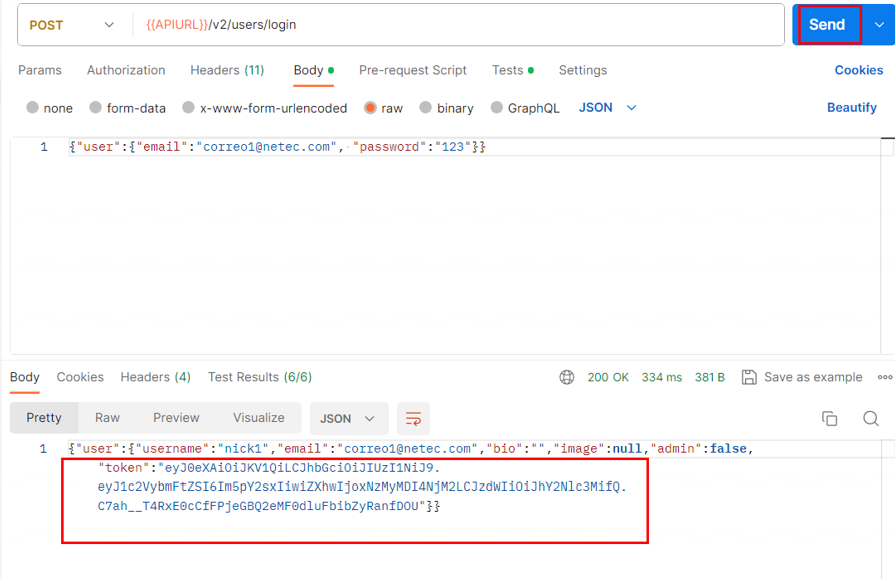Click the 200 OK status text
Viewport: 895px width, 579px height.
608,377
